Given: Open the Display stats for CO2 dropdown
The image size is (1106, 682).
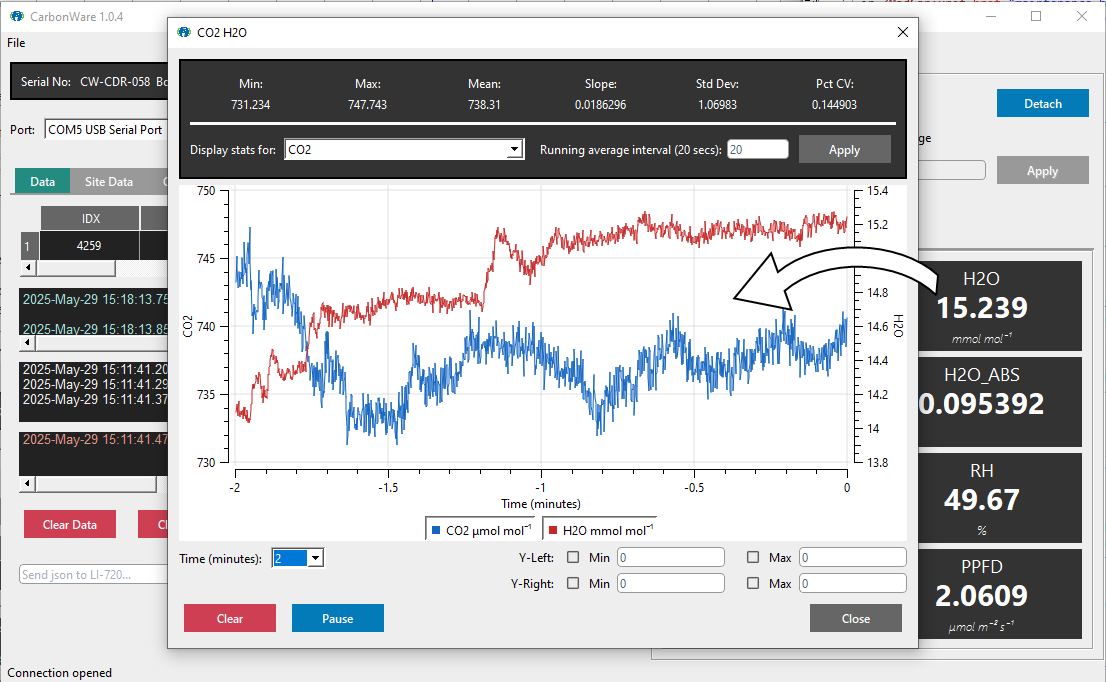Looking at the screenshot, I should tap(514, 150).
